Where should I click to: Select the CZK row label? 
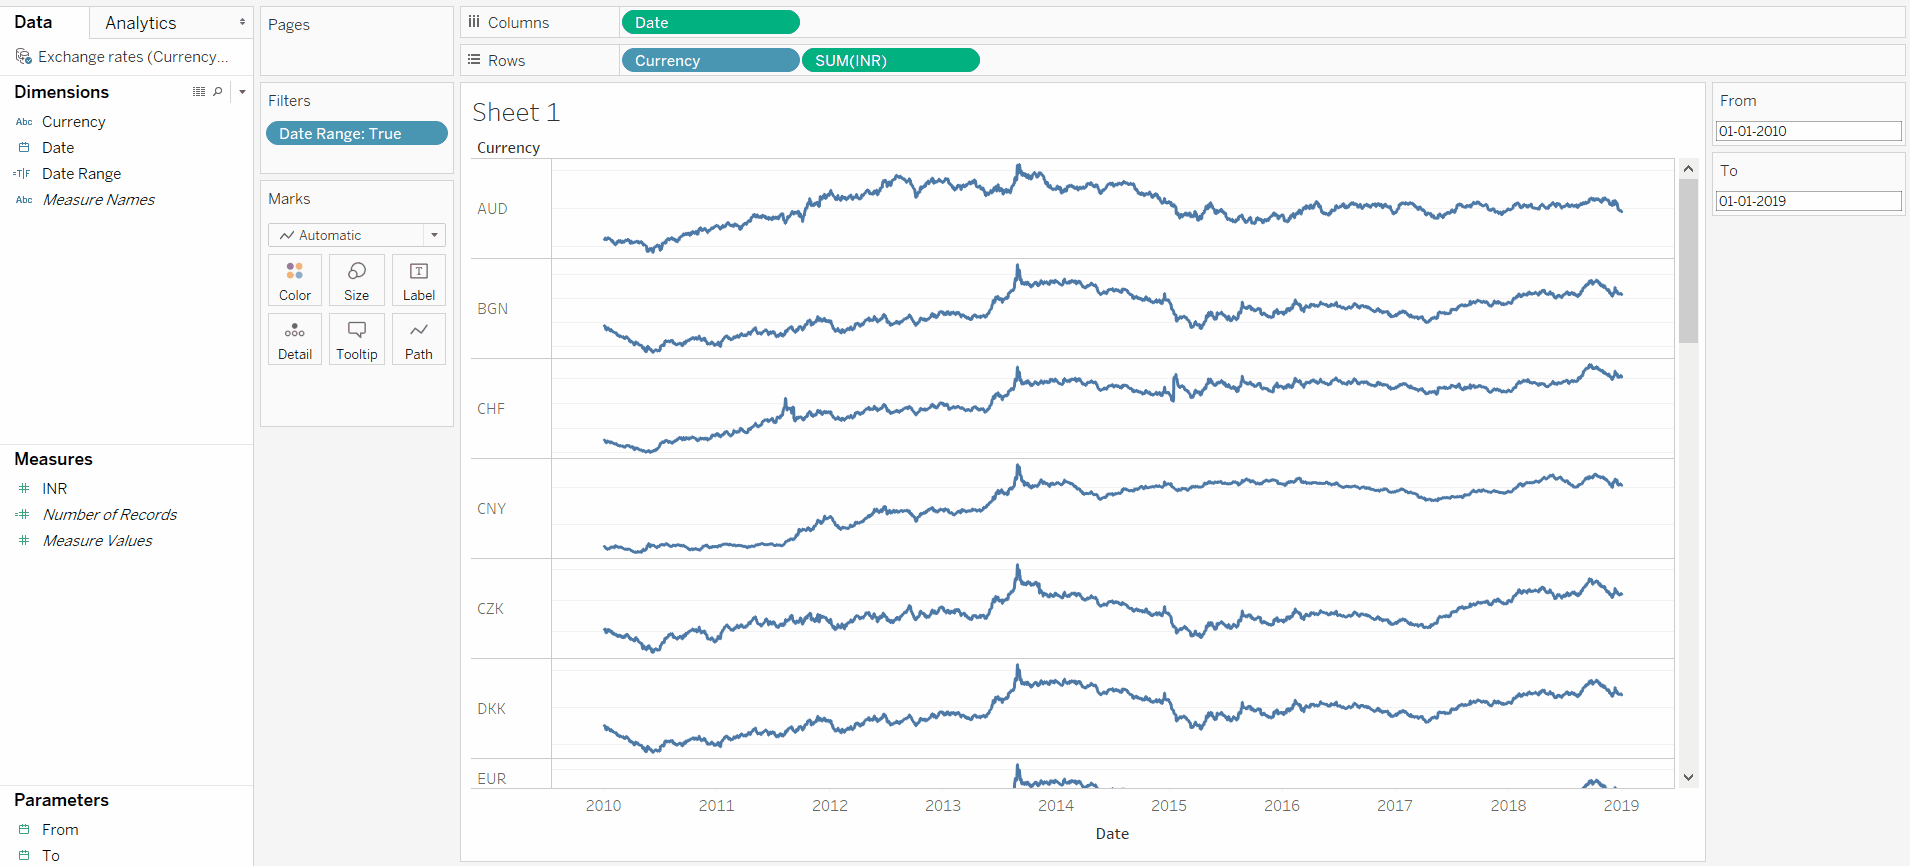pos(490,609)
